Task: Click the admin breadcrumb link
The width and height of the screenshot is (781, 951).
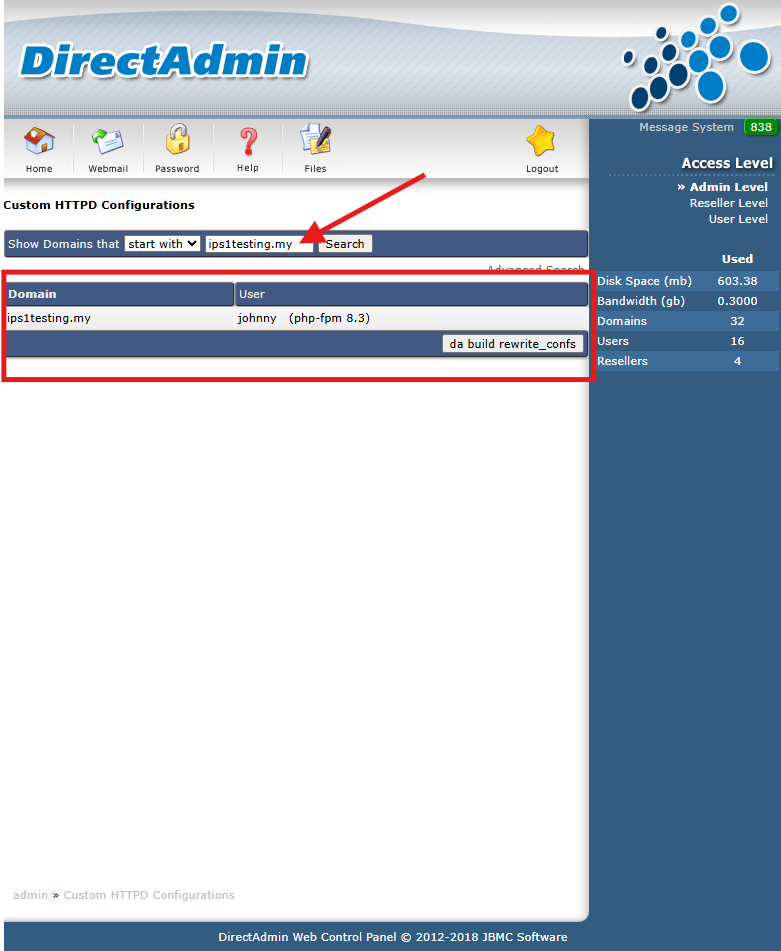Action: pos(30,895)
